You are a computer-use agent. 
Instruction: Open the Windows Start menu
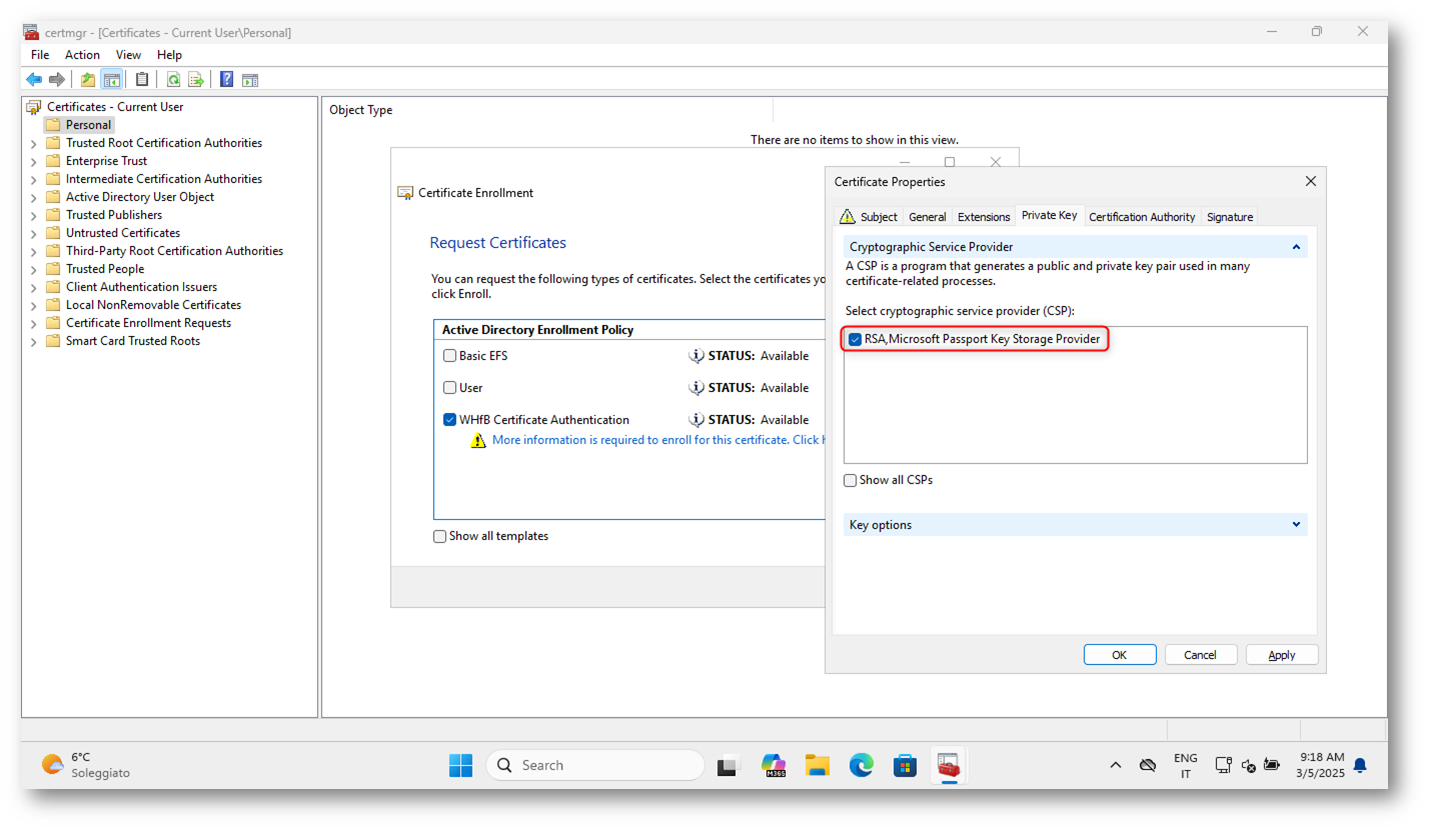coord(460,765)
